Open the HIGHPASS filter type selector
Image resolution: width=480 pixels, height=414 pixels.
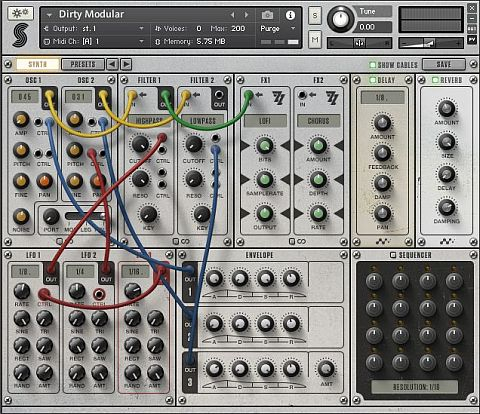[149, 121]
